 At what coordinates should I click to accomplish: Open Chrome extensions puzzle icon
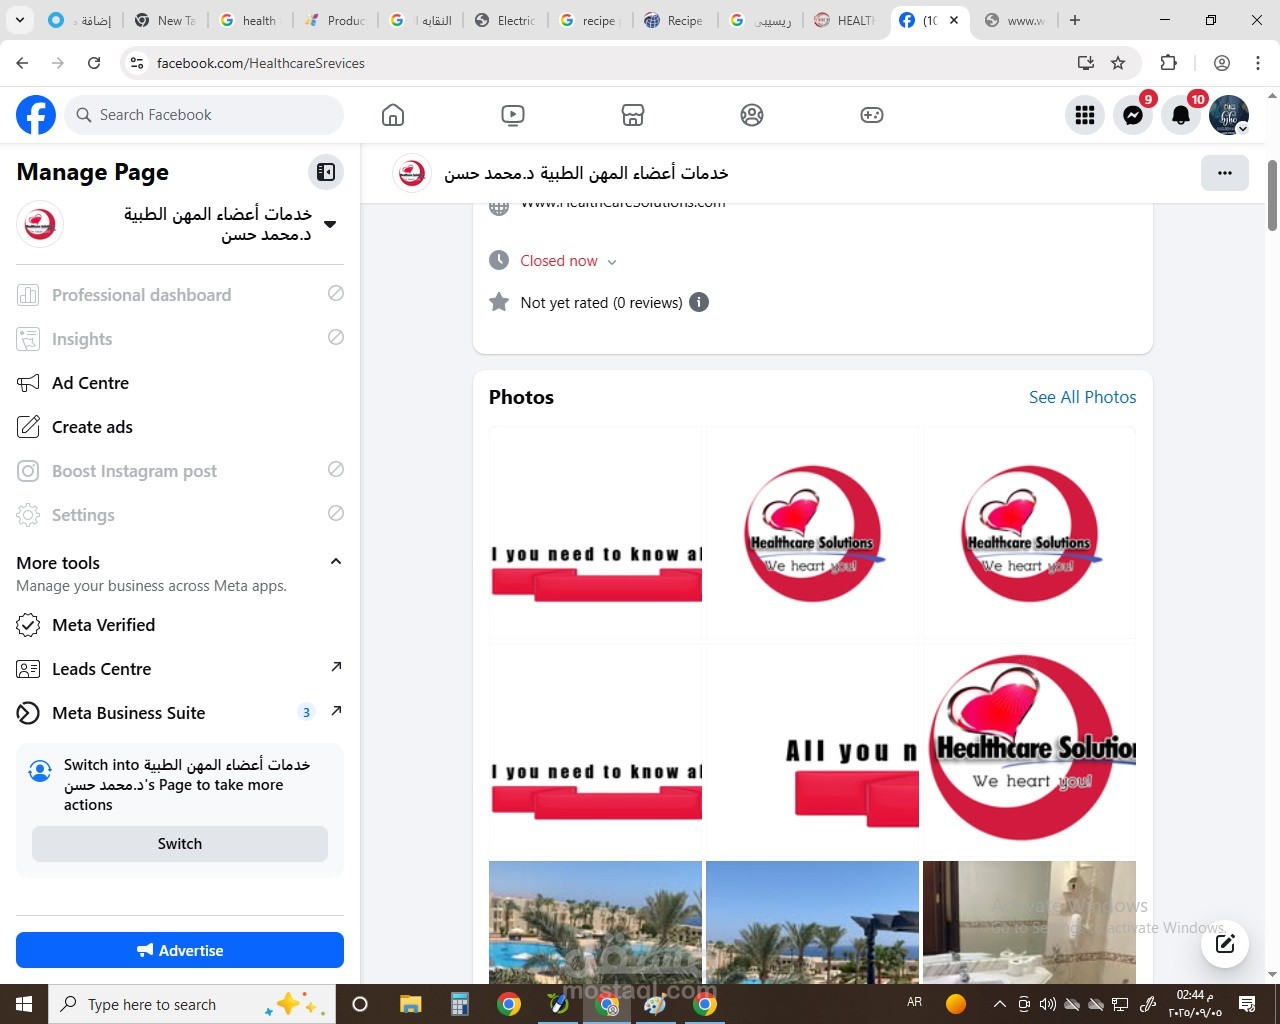tap(1168, 63)
